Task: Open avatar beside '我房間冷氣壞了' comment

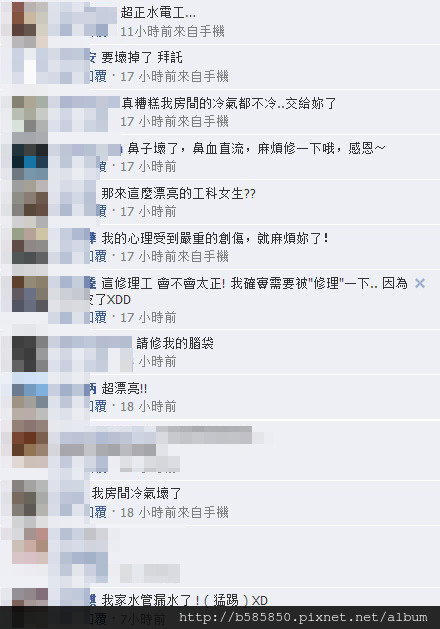Action: coord(30,498)
